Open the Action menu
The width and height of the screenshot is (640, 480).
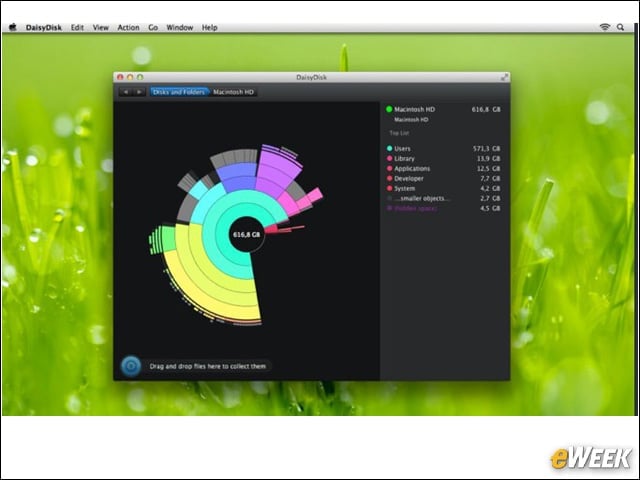click(128, 27)
